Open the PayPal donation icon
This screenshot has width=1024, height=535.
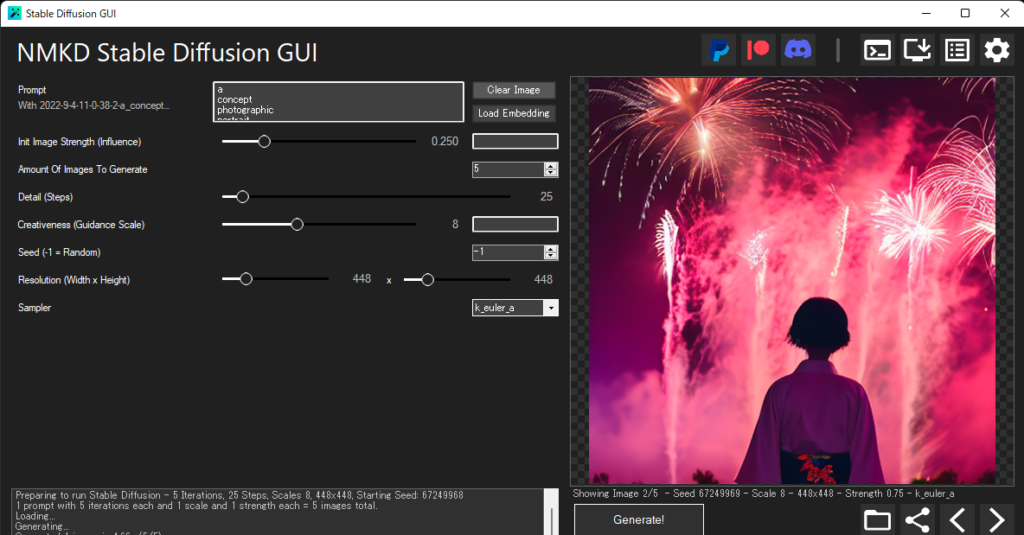click(719, 50)
